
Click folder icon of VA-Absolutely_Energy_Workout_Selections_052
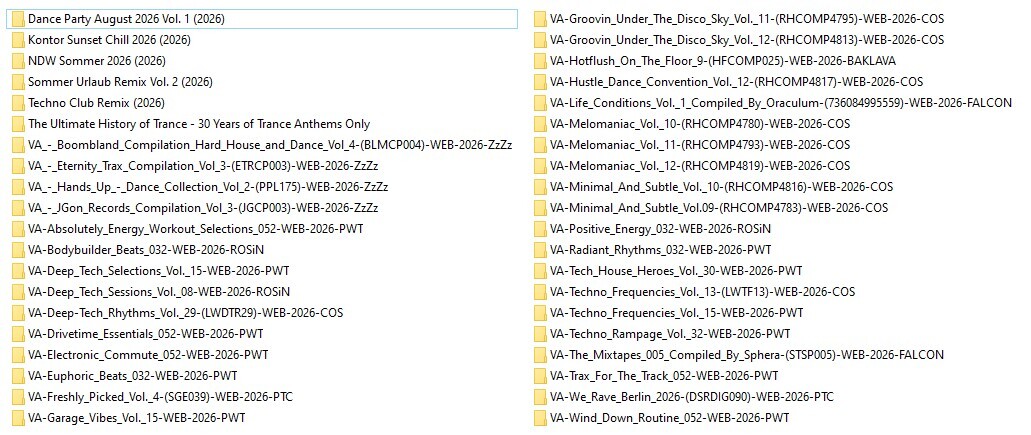coord(18,229)
